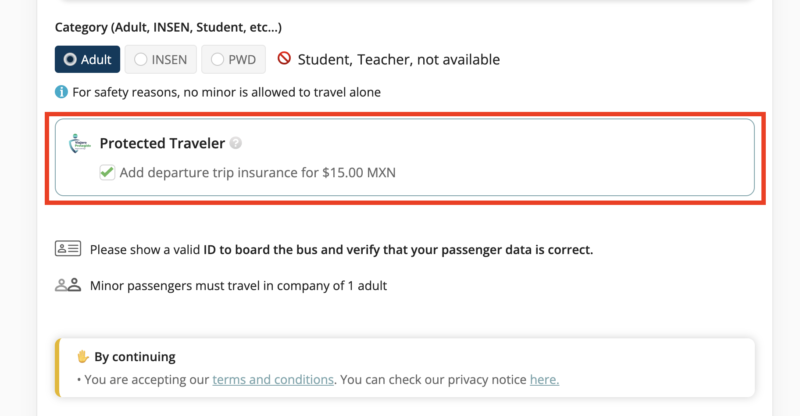Click the red prohibited icon beside Student, Teacher
This screenshot has width=800, height=416.
[284, 59]
